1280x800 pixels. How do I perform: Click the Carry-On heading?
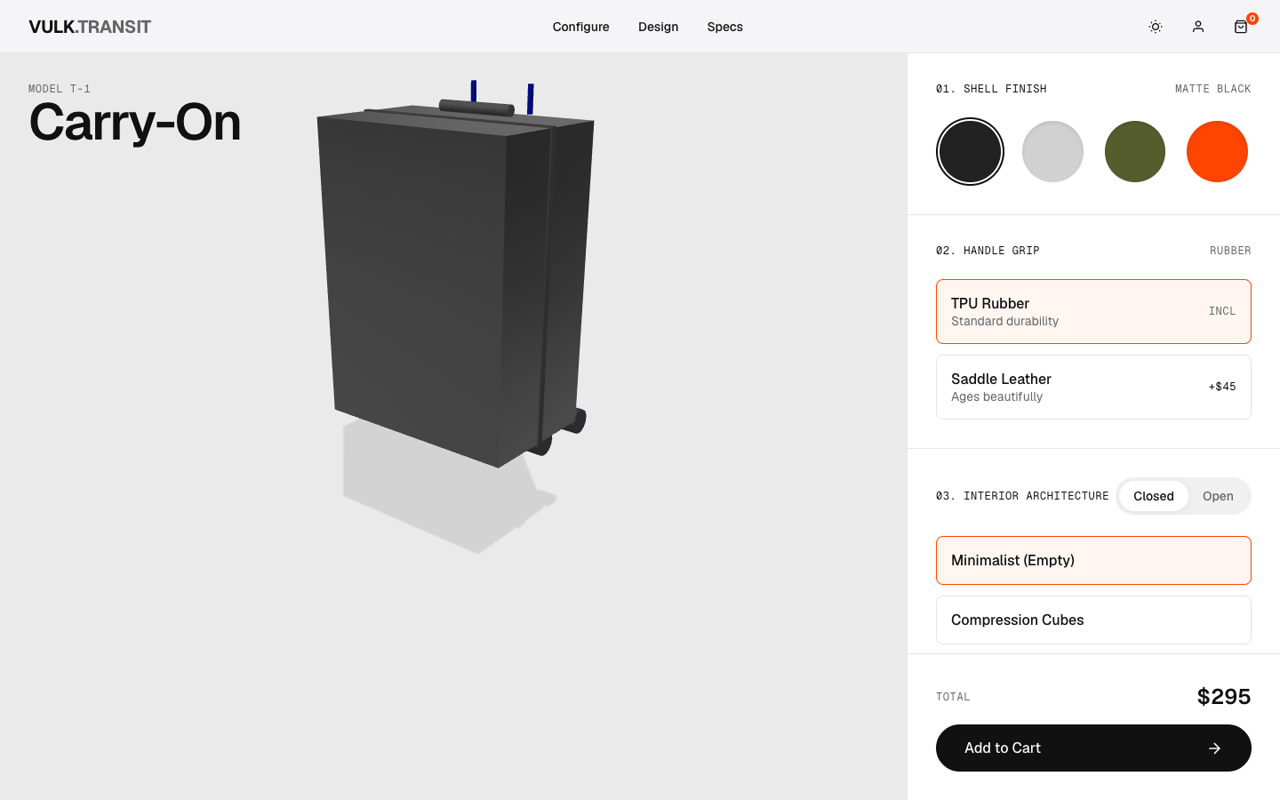134,122
